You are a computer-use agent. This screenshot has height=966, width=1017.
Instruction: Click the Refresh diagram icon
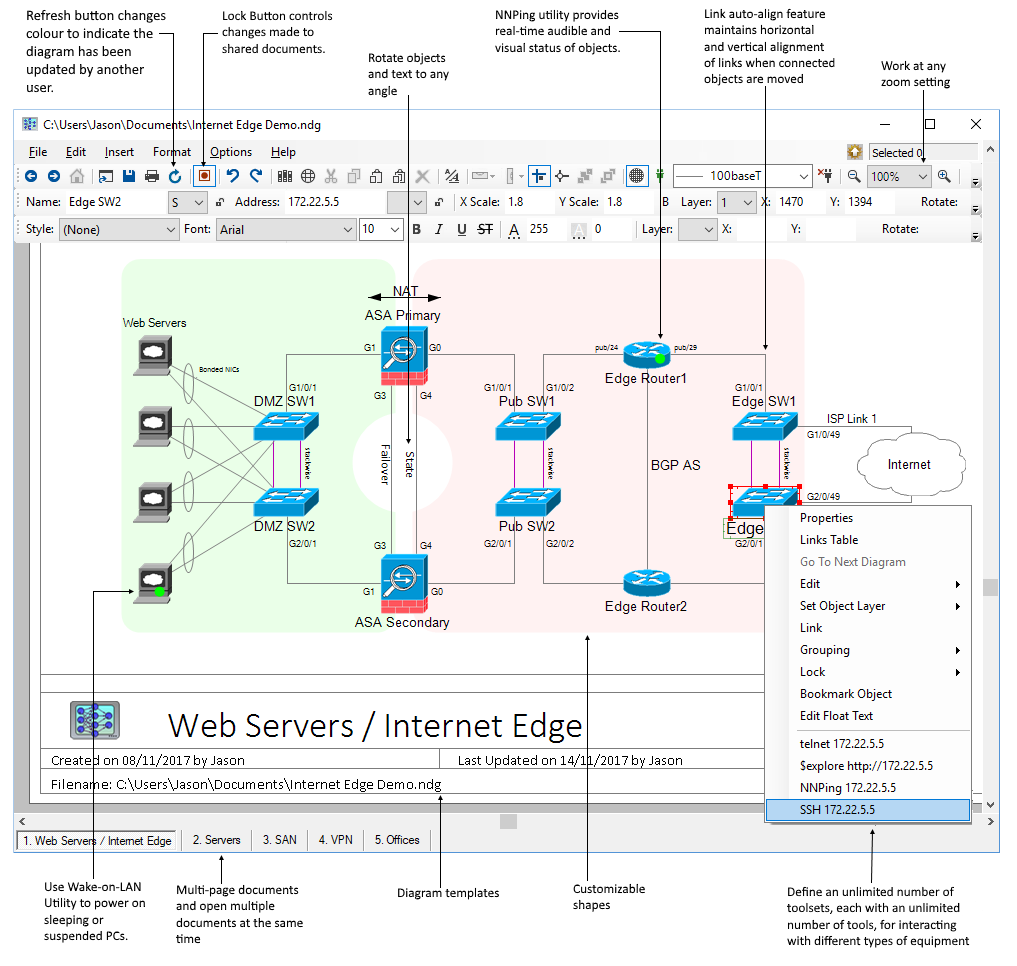click(175, 176)
